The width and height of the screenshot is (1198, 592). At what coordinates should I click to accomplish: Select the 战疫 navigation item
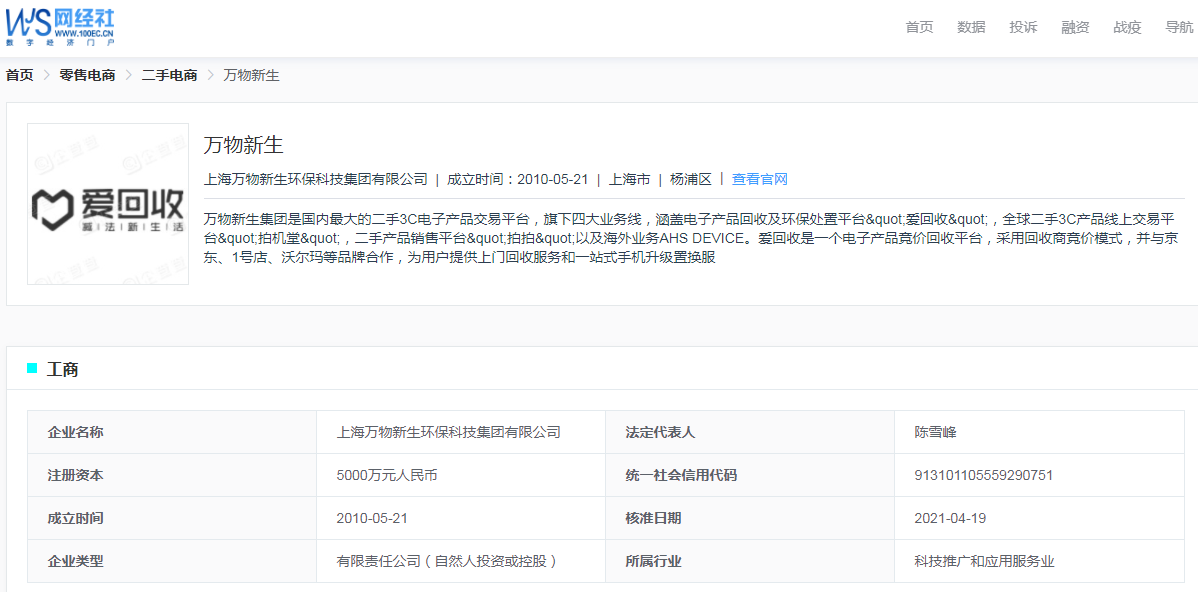coord(1127,27)
